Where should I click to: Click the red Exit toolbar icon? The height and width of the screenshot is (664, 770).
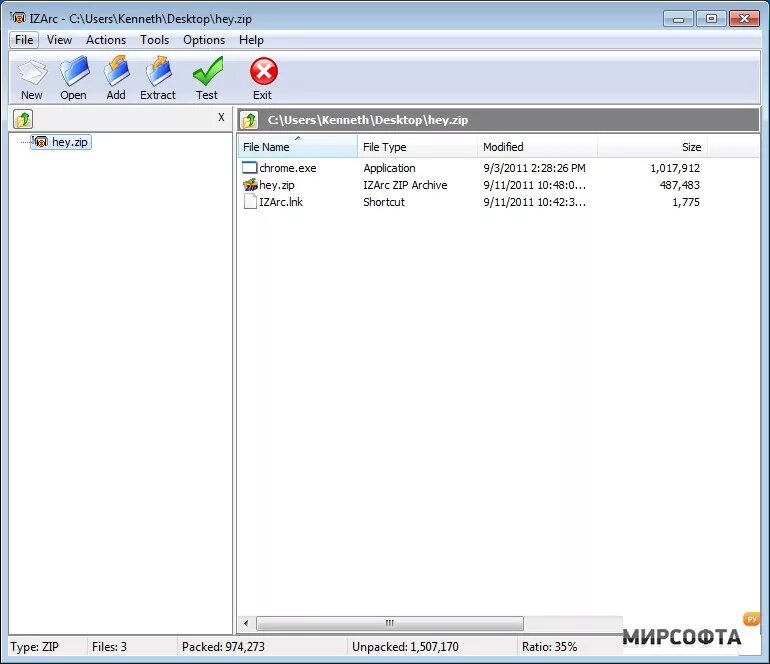264,72
